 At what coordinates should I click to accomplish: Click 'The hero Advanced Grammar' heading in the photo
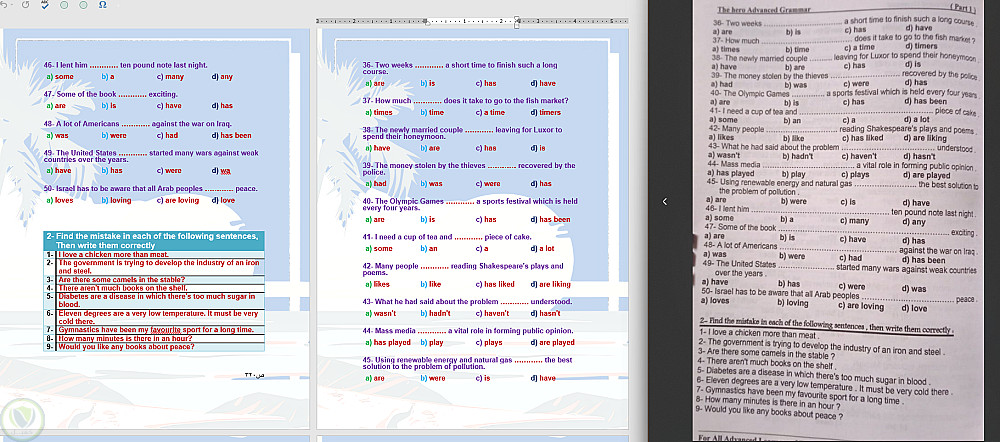[763, 10]
